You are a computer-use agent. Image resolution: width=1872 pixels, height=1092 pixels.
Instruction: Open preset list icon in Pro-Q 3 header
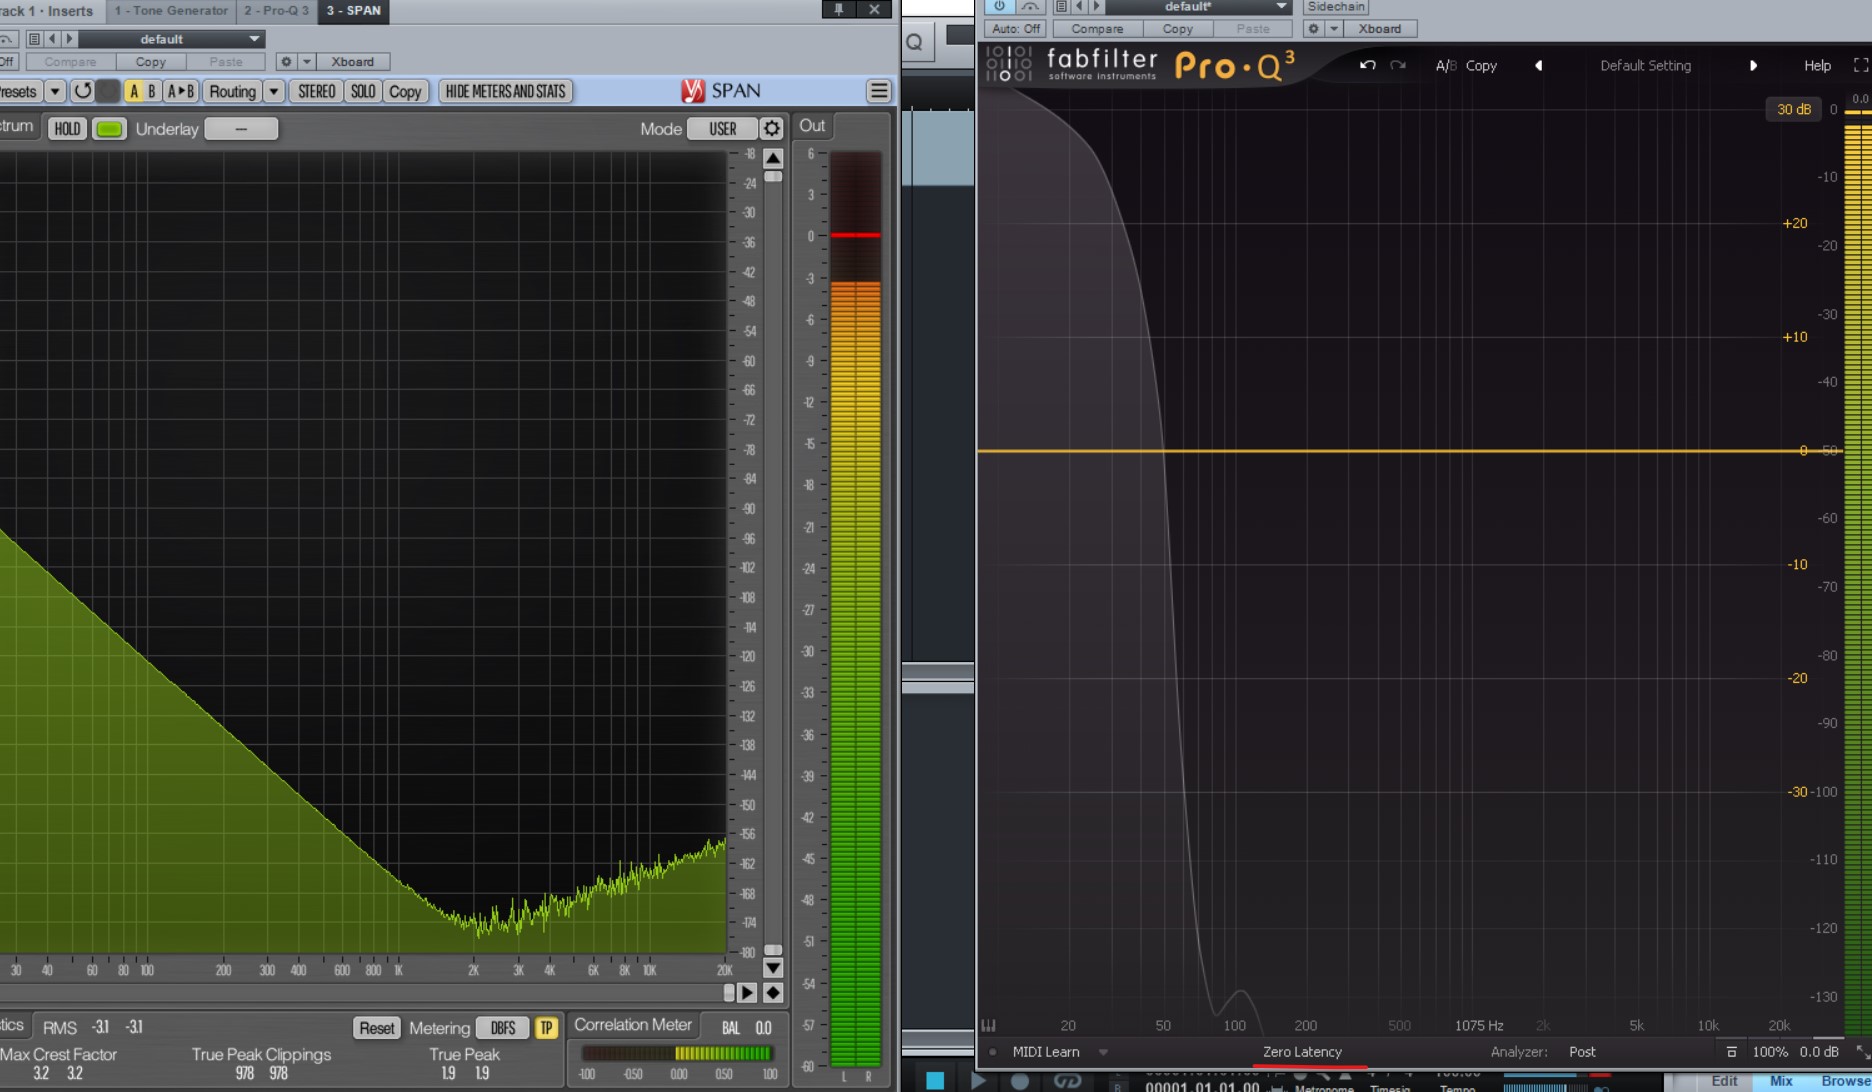click(x=1061, y=6)
